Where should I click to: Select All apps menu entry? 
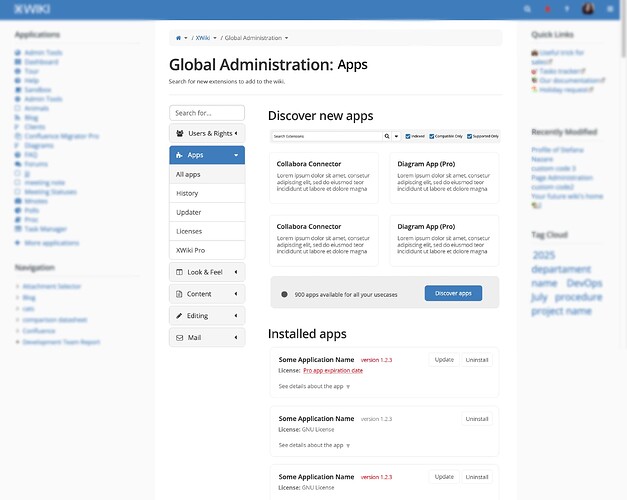(207, 174)
